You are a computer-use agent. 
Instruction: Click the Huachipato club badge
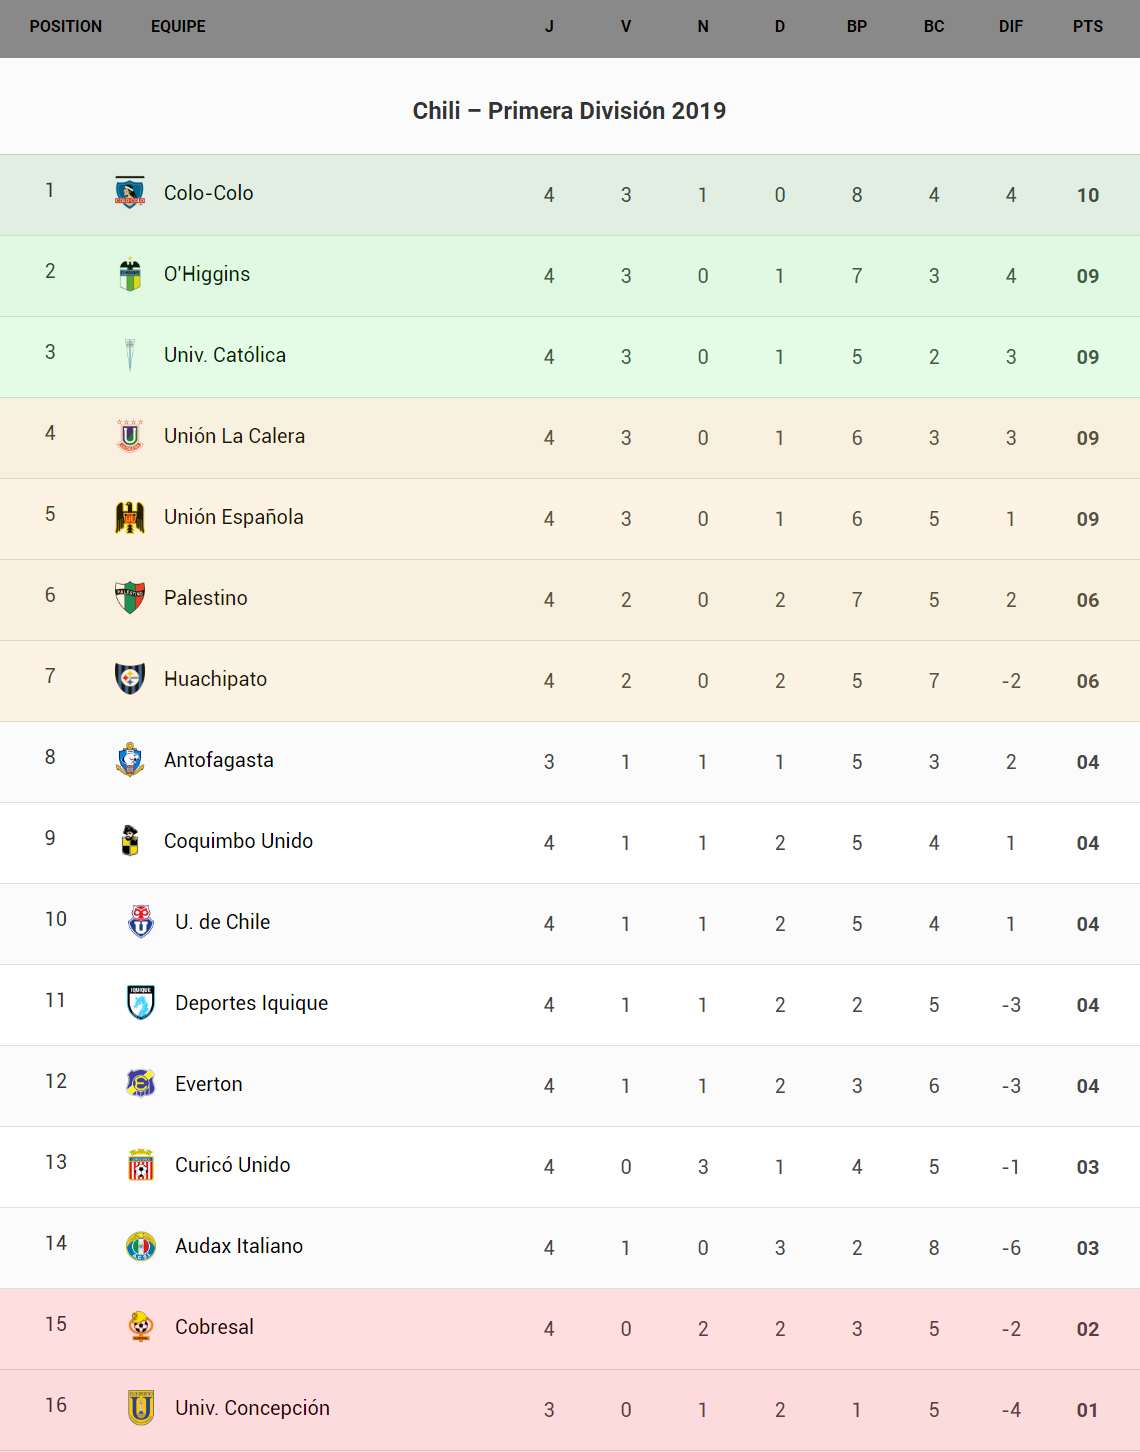tap(130, 679)
